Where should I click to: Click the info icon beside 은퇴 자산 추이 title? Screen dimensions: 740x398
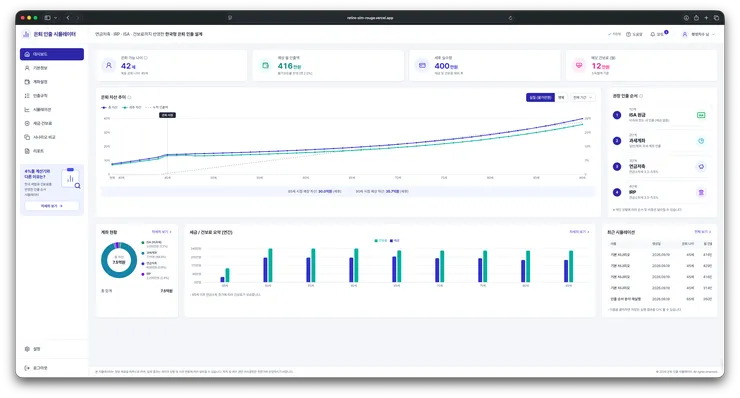[129, 97]
